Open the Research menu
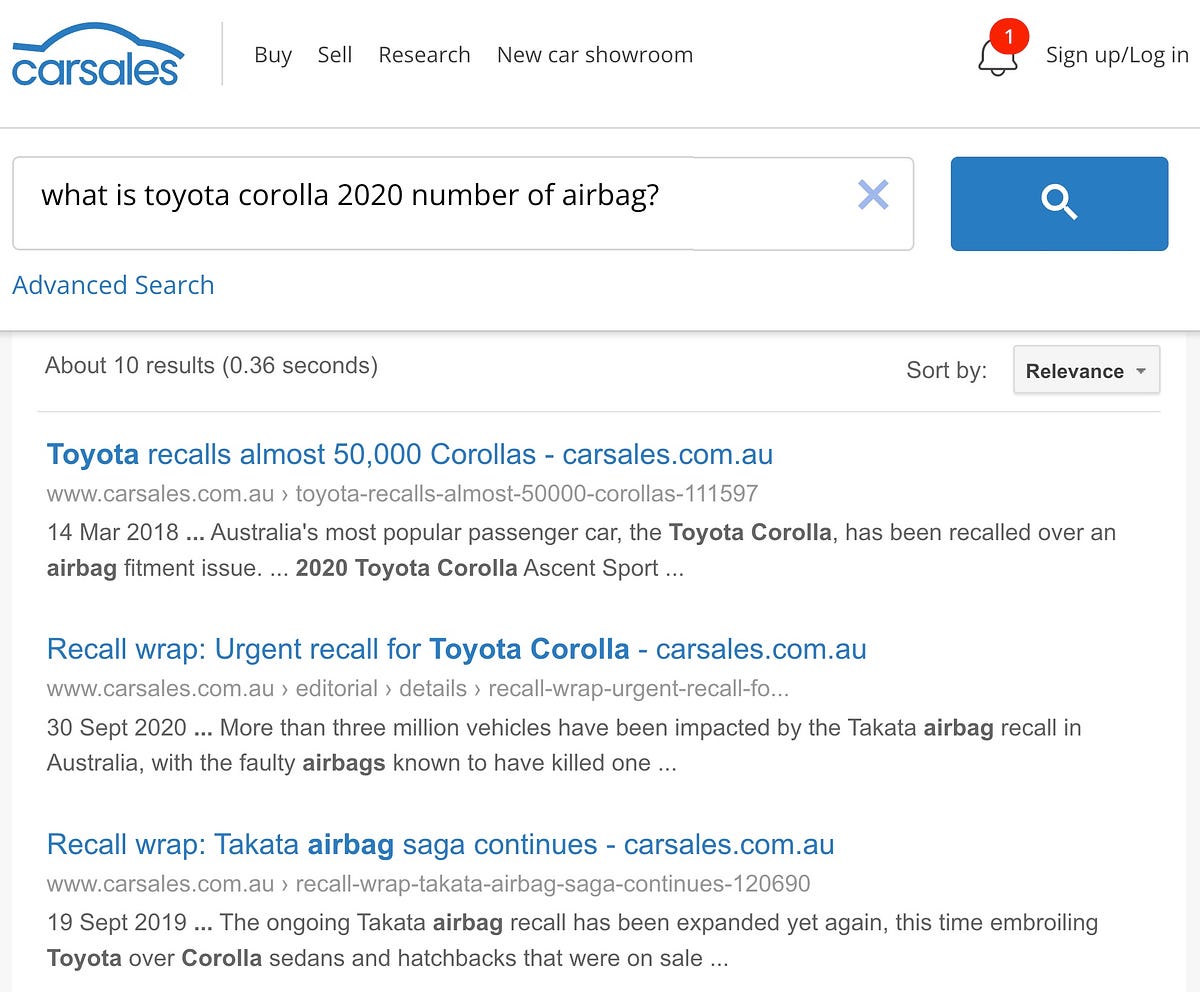1200x992 pixels. (424, 55)
